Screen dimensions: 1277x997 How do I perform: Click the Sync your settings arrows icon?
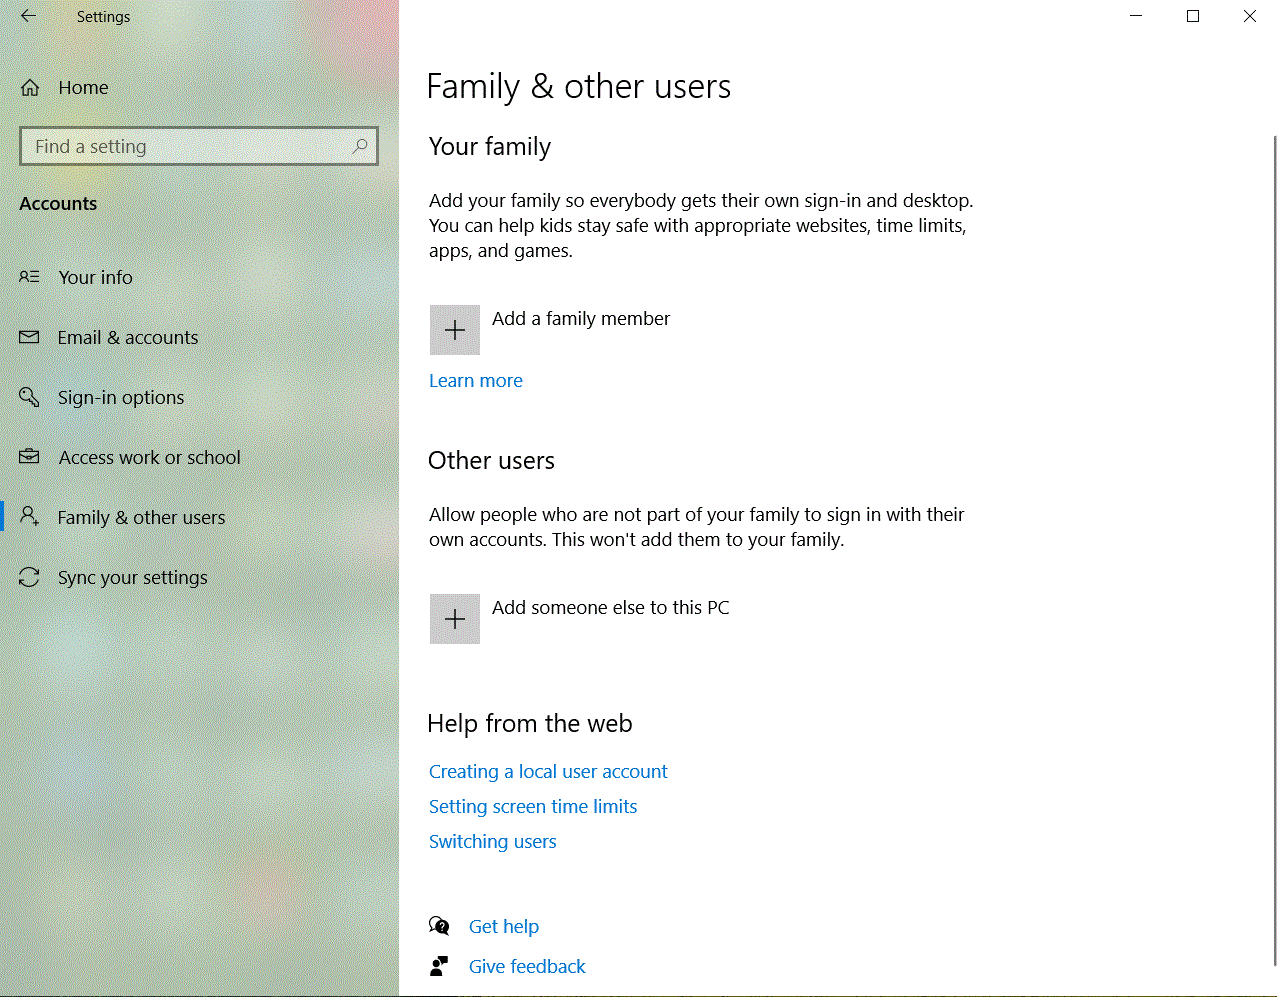coord(30,577)
